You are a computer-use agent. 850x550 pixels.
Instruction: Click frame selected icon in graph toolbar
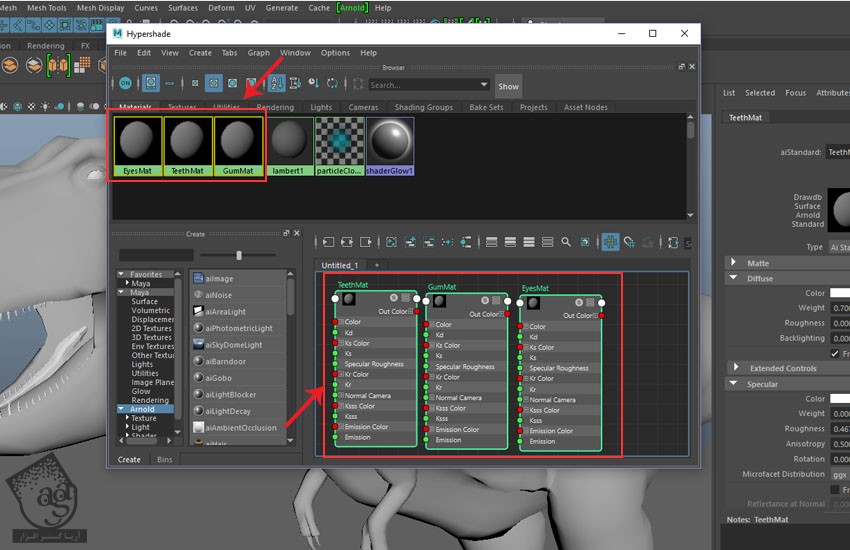pyautogui.click(x=391, y=242)
